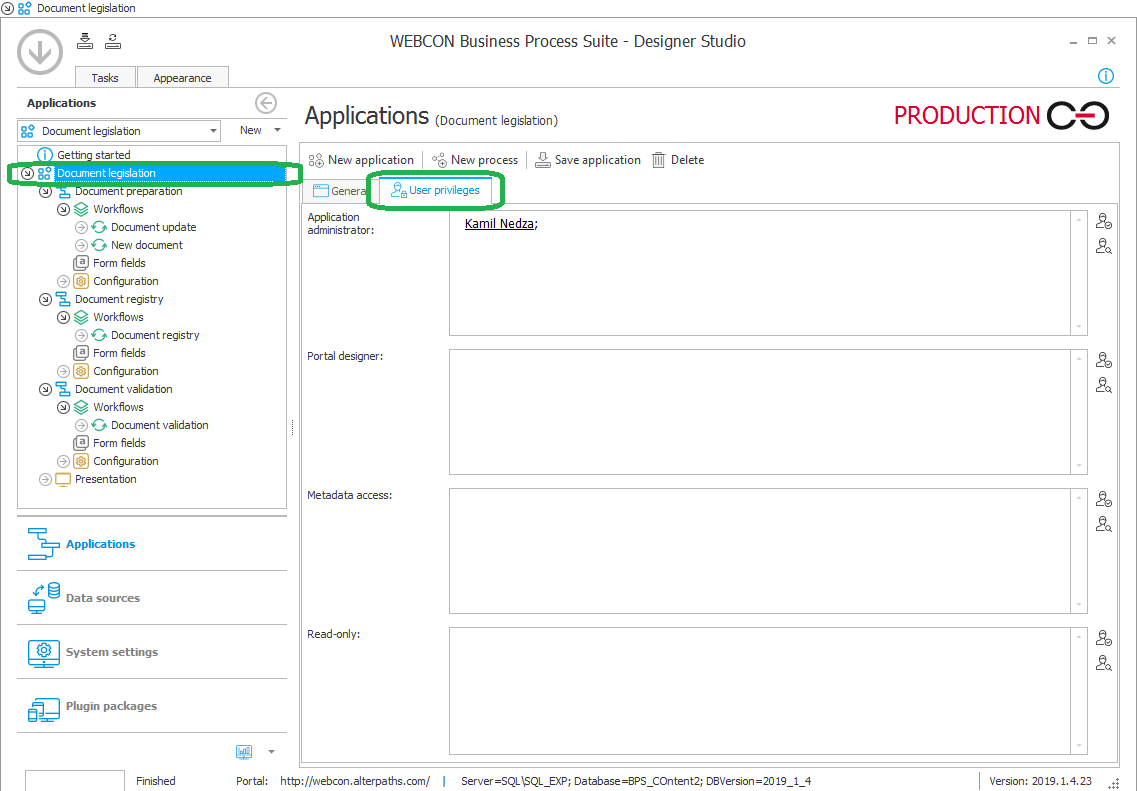Switch to the General tab

pyautogui.click(x=339, y=191)
